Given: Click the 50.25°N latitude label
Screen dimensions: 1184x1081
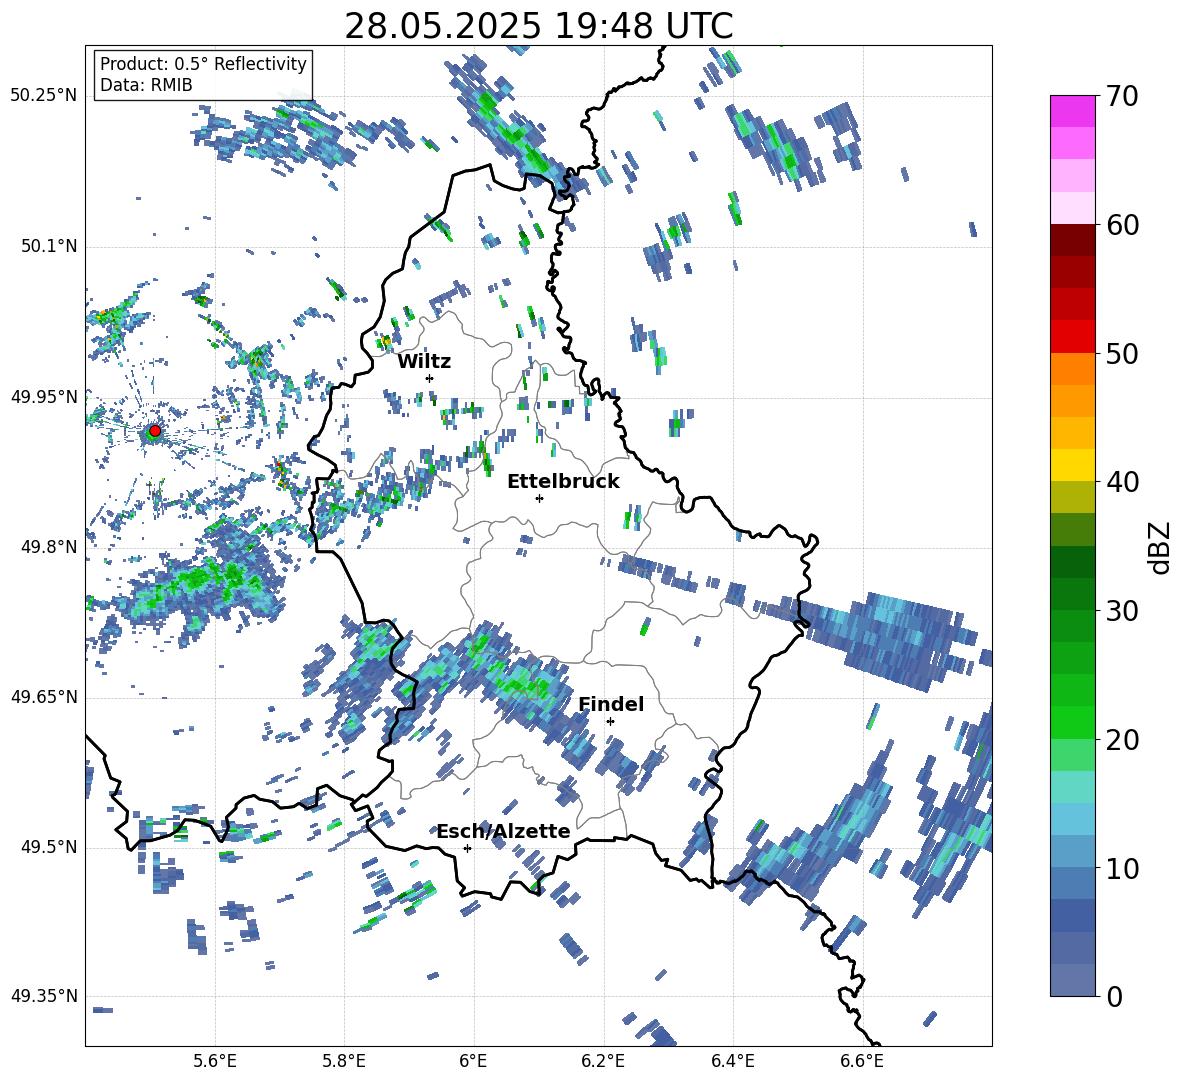Looking at the screenshot, I should [44, 96].
